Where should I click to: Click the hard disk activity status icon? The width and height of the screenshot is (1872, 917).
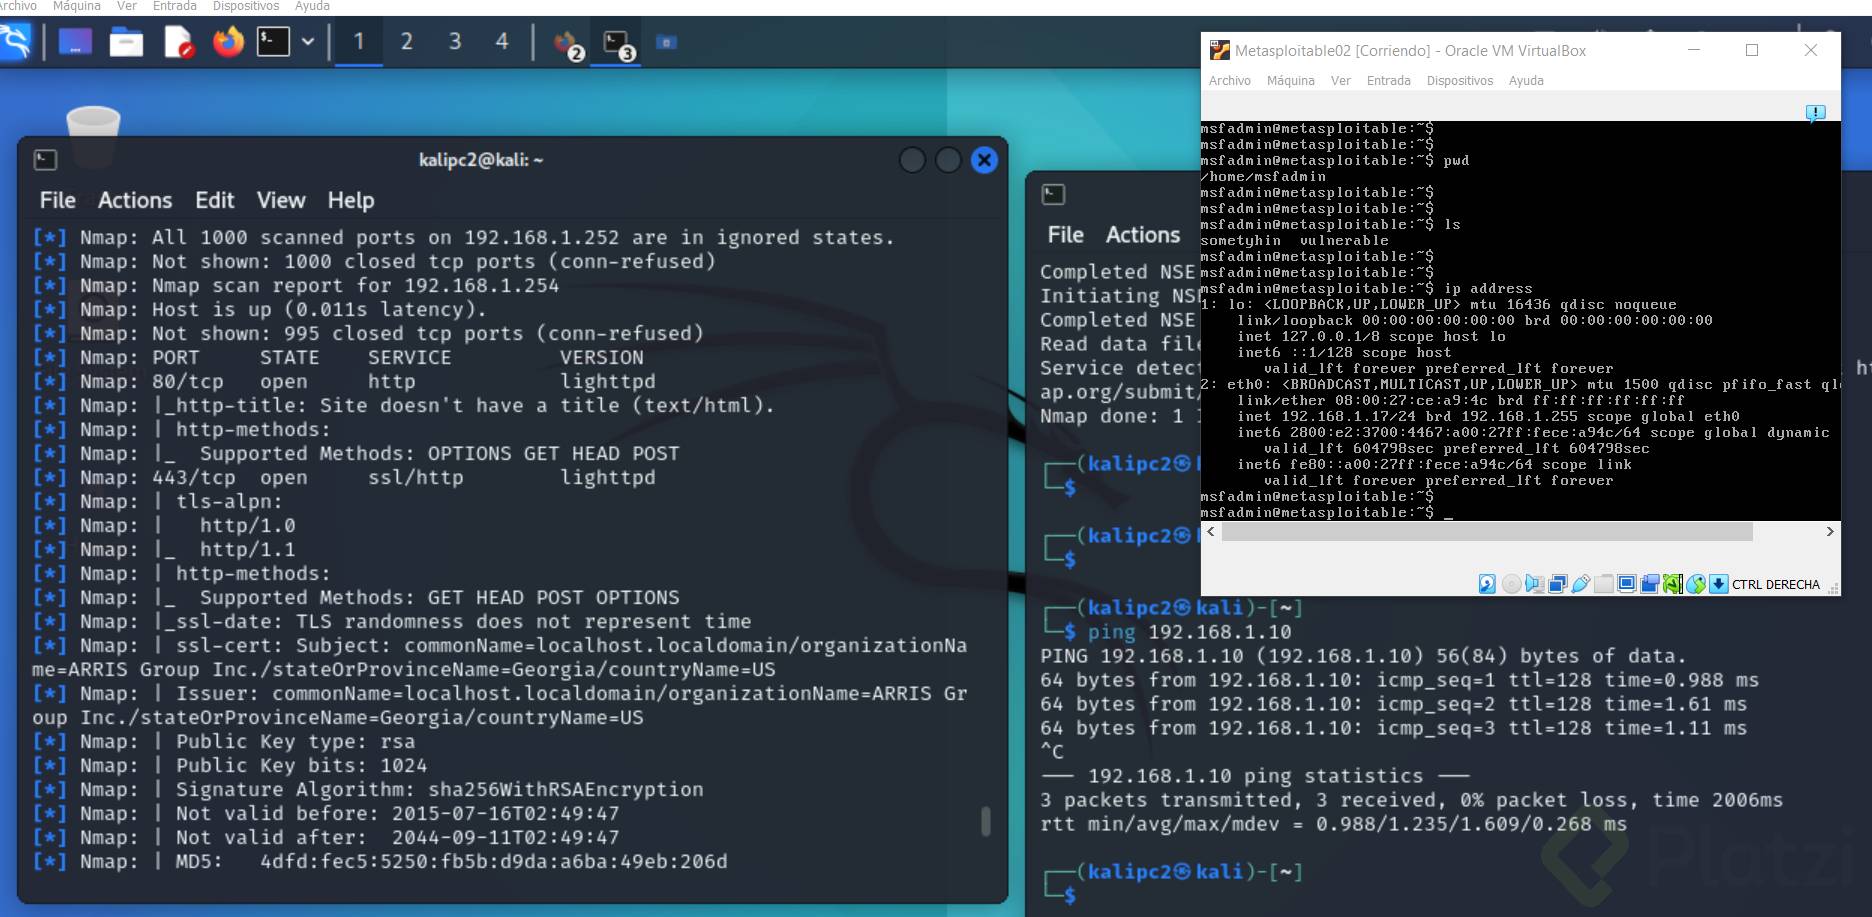[x=1488, y=584]
